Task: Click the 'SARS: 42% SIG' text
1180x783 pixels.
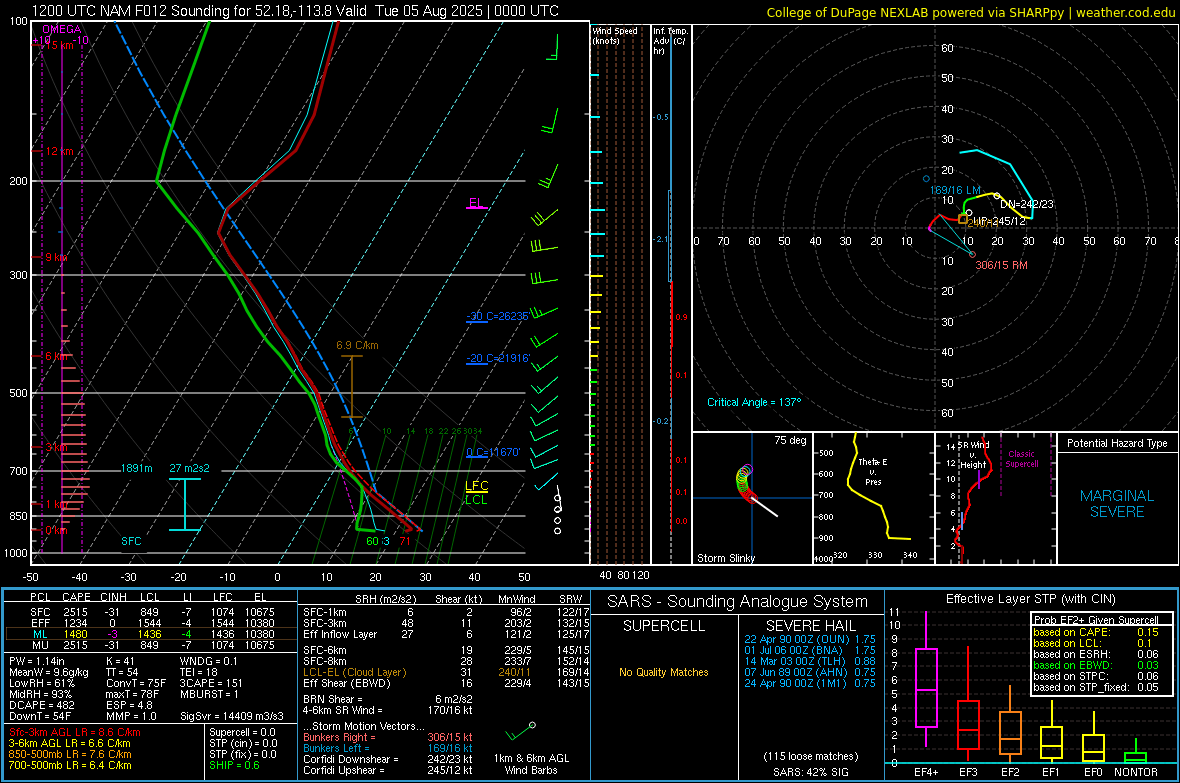Action: coord(810,772)
